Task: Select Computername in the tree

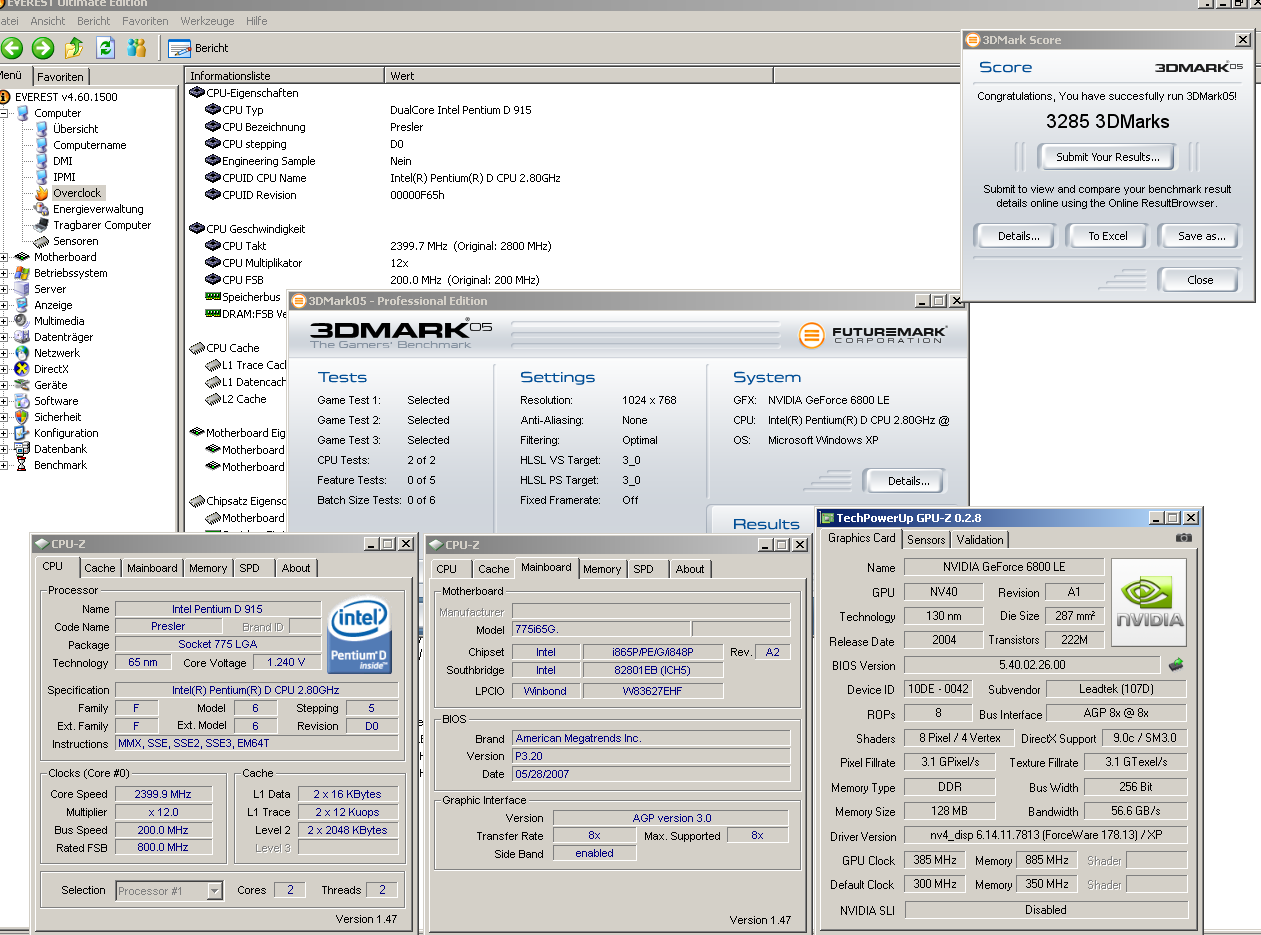Action: tap(89, 145)
